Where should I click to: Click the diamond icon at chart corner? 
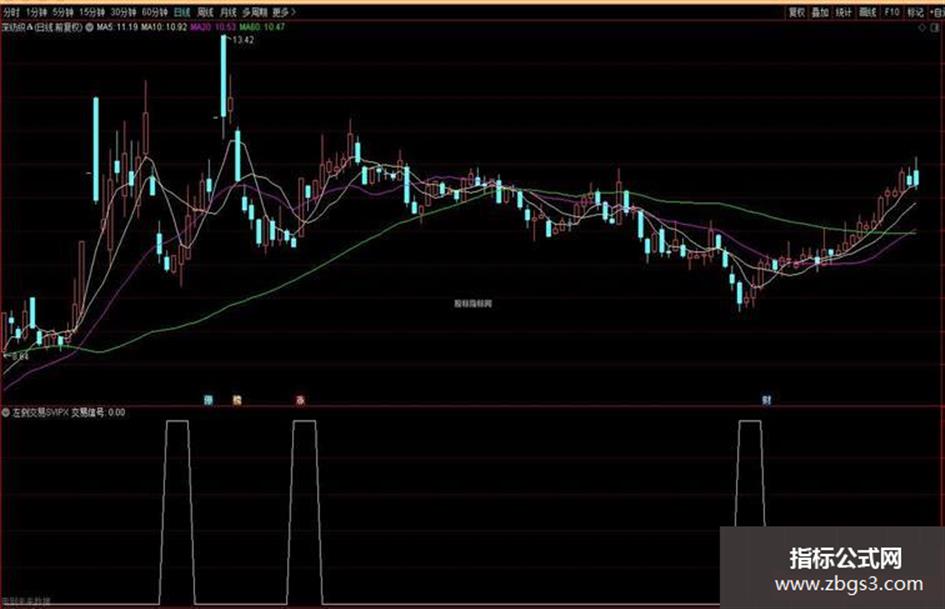tap(922, 28)
